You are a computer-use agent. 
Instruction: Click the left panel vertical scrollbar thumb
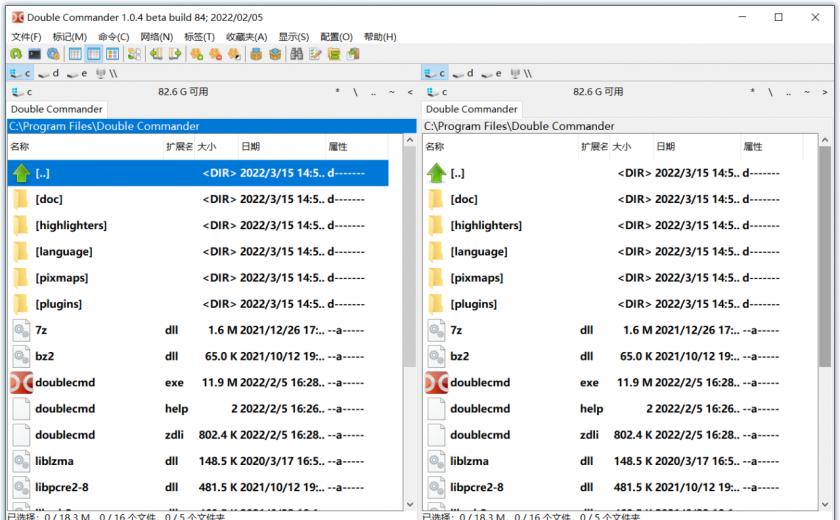point(410,257)
